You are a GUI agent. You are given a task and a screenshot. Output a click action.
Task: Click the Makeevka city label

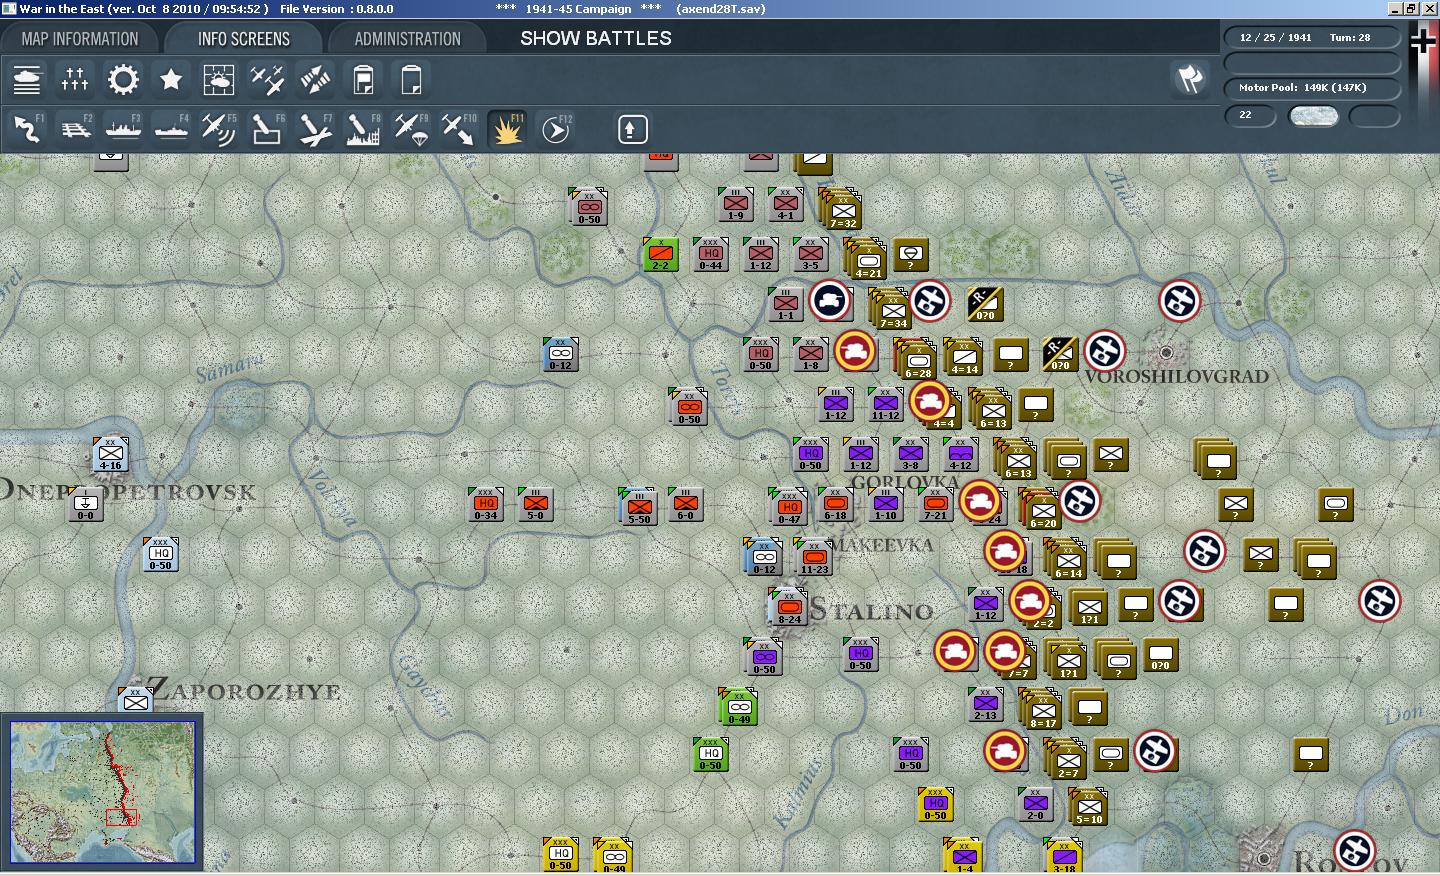click(883, 545)
